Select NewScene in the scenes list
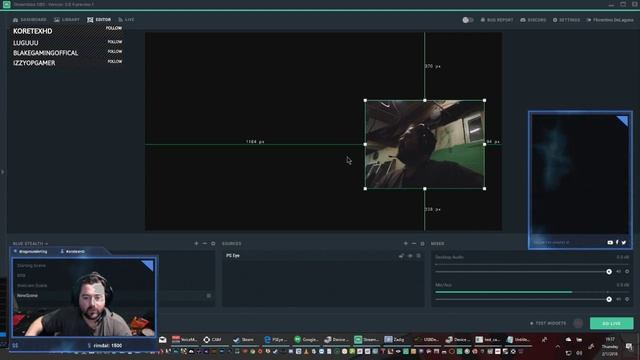 (x=27, y=295)
